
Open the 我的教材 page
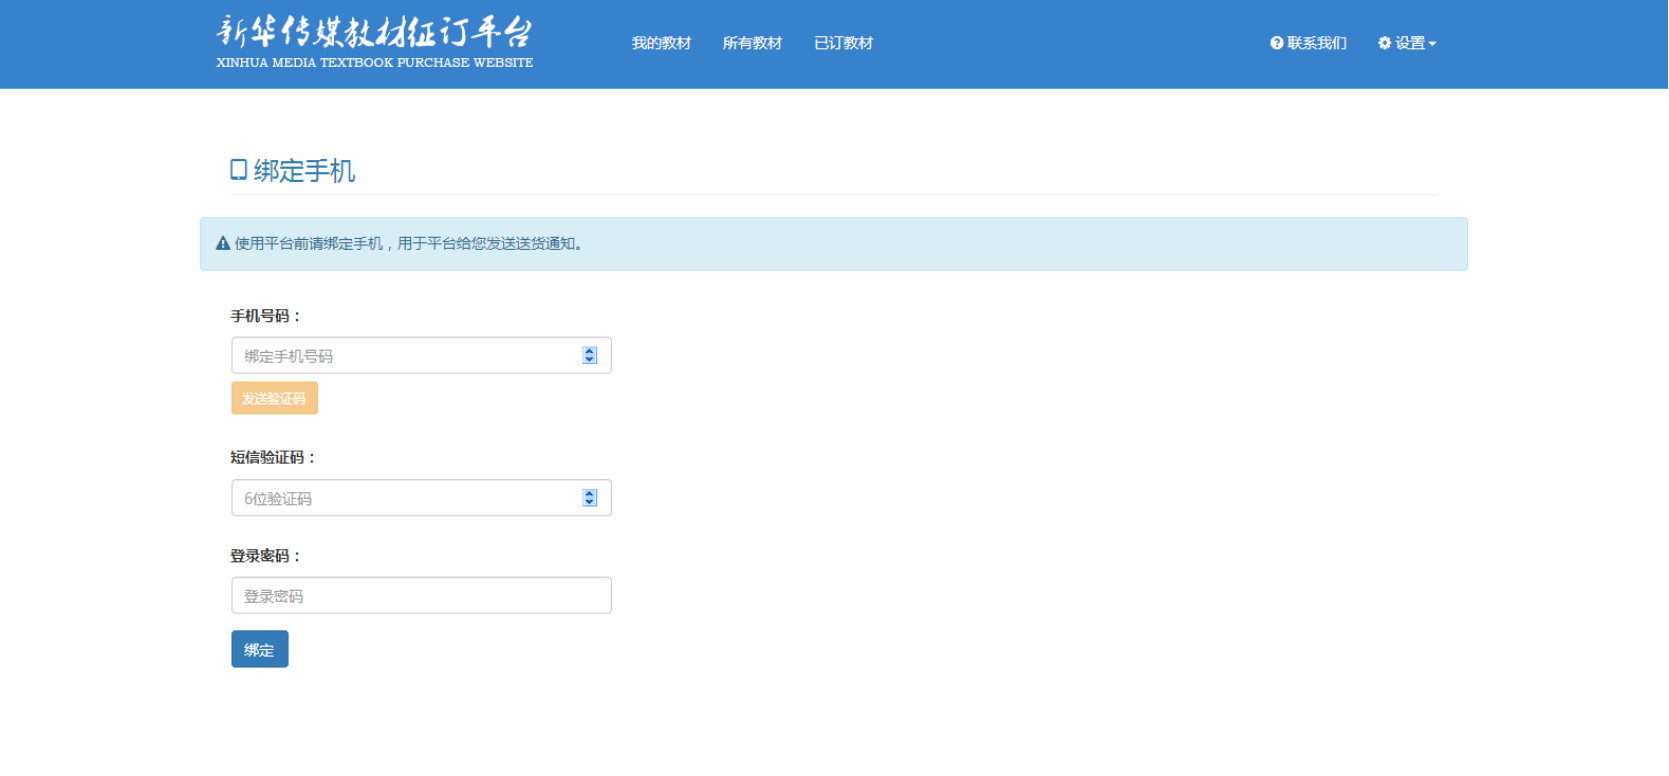pos(661,43)
